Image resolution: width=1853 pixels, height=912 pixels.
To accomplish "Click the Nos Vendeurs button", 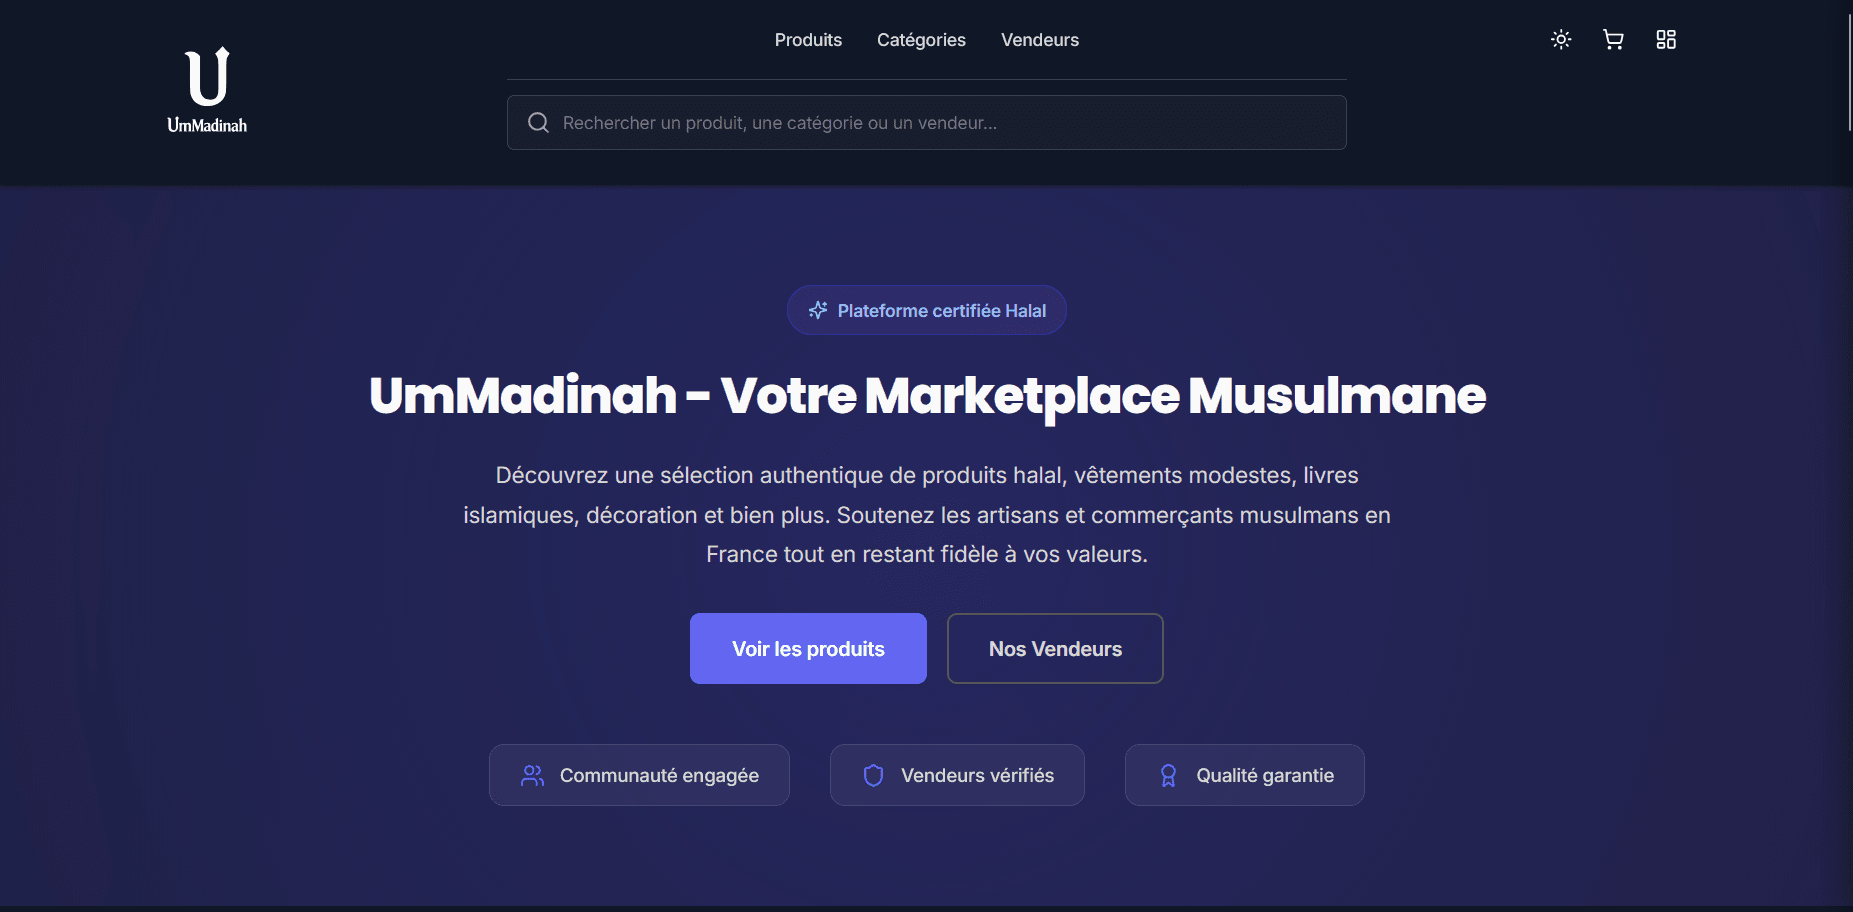I will 1055,649.
